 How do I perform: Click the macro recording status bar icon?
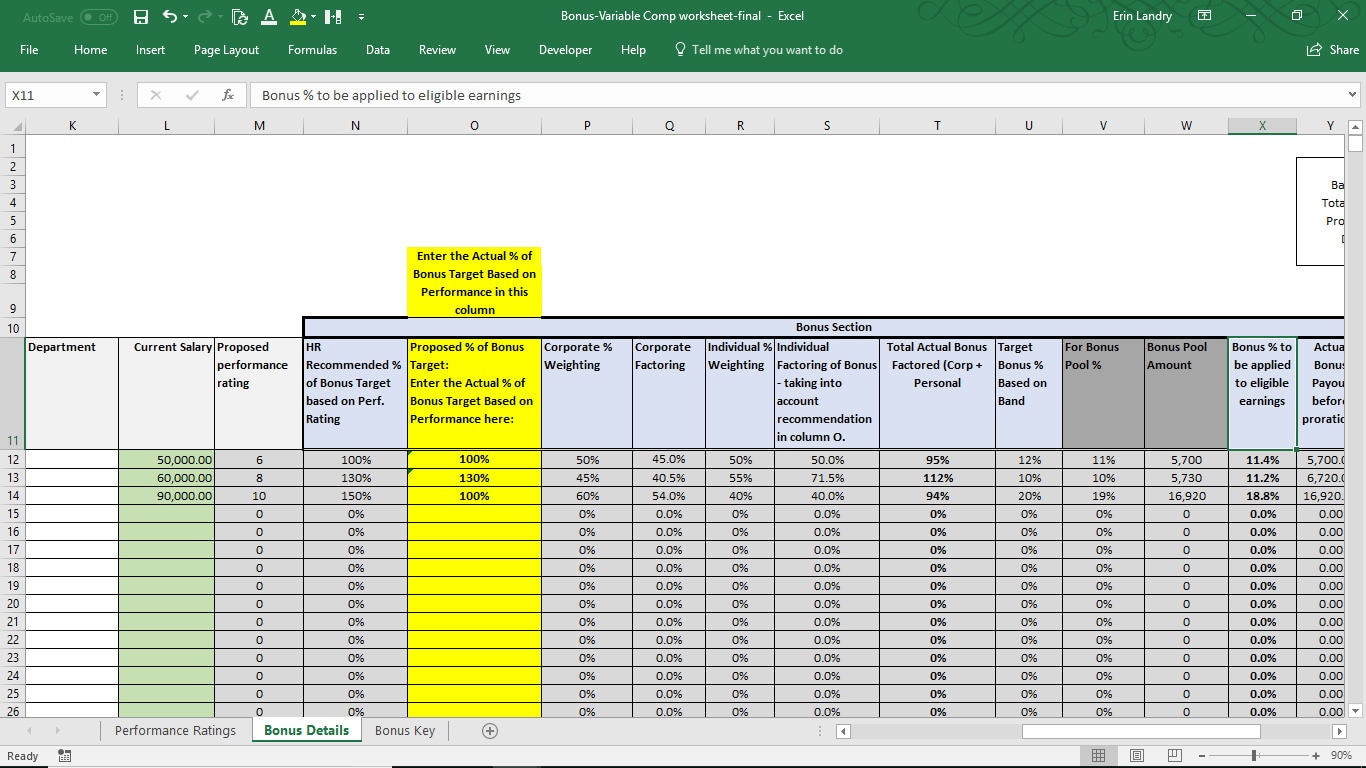point(64,756)
